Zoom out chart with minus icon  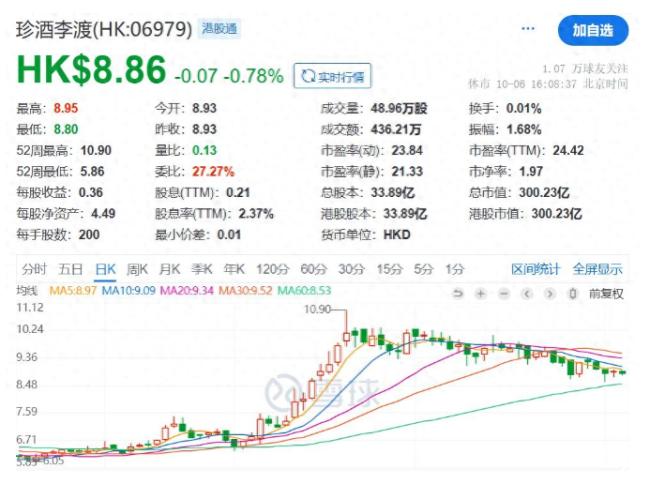point(503,294)
